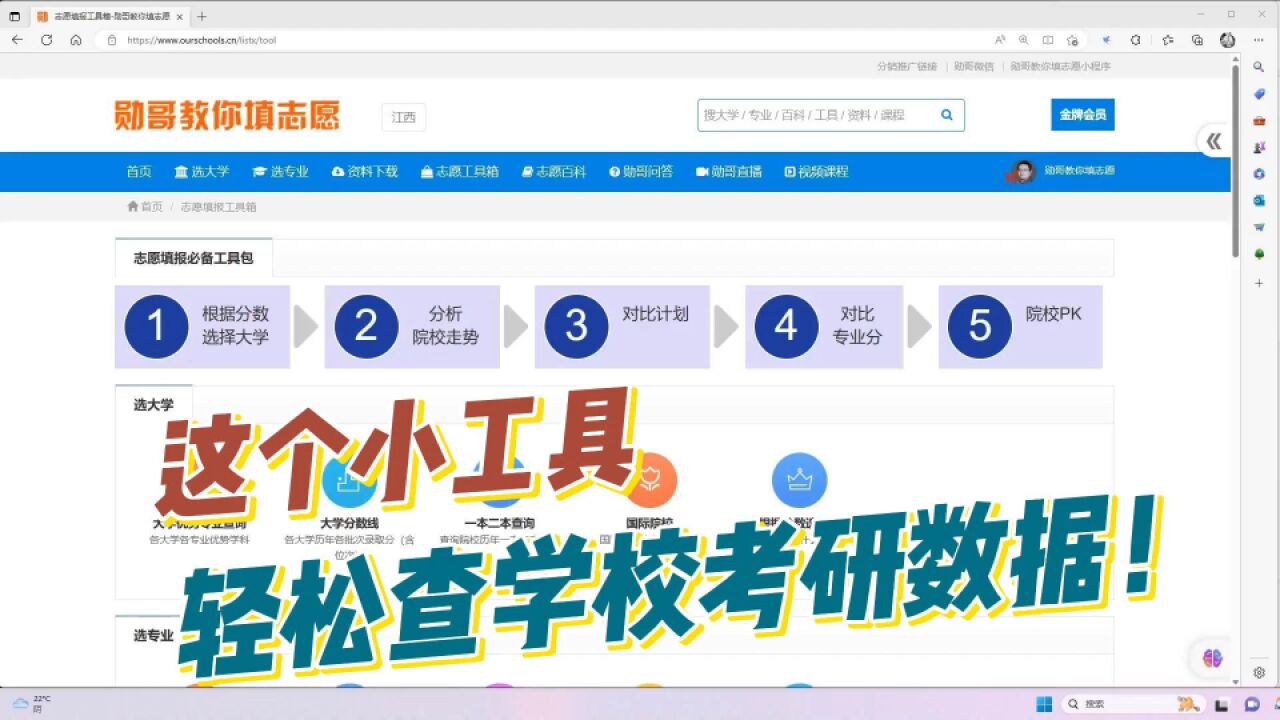Reload the page with Refresh icon
Image resolution: width=1280 pixels, height=720 pixels.
(x=46, y=40)
